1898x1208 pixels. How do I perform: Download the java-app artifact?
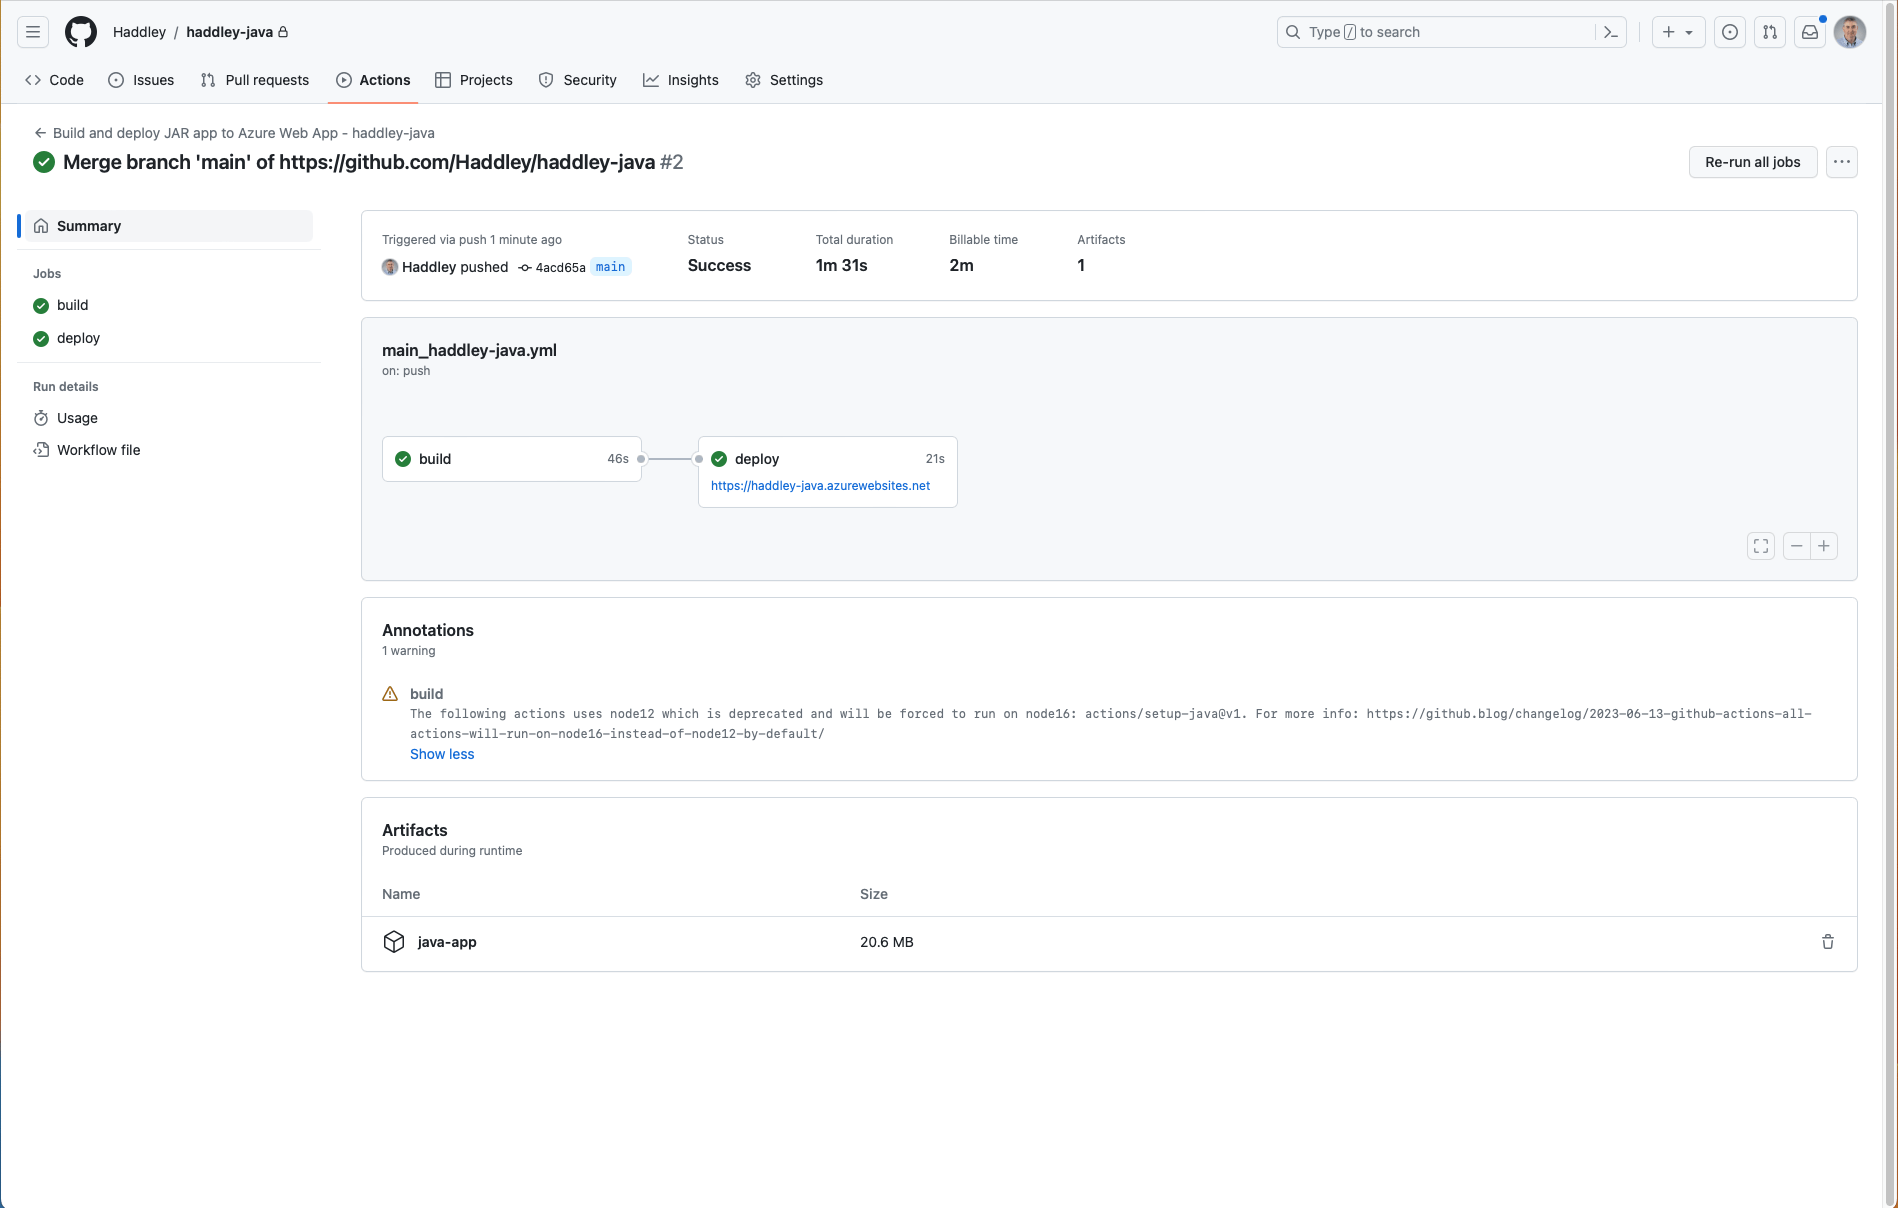pyautogui.click(x=447, y=942)
